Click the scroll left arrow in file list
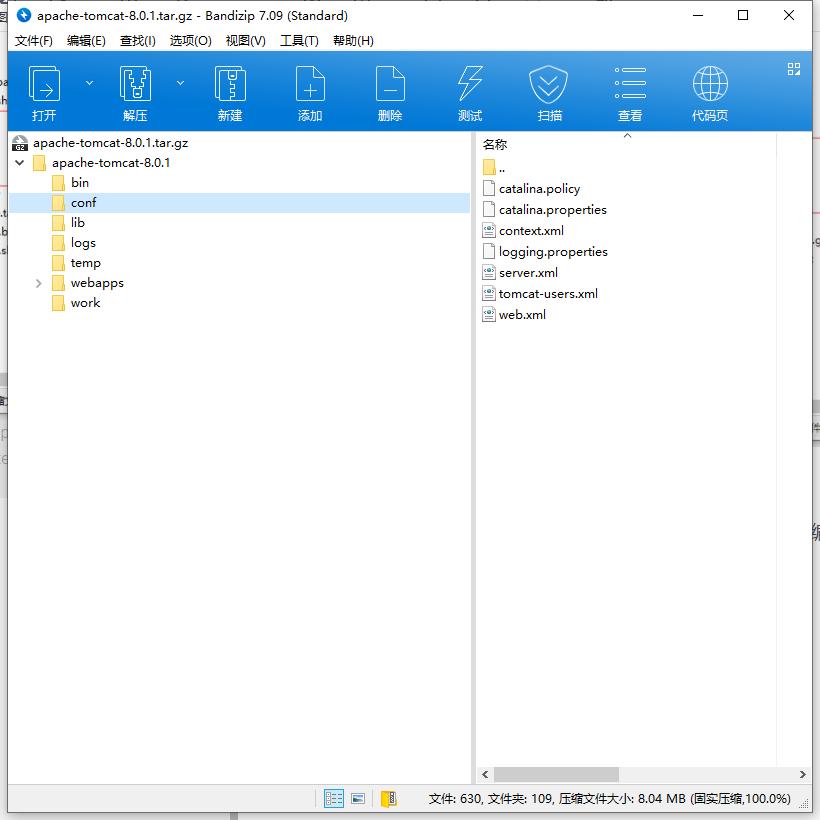The height and width of the screenshot is (820, 820). tap(485, 775)
